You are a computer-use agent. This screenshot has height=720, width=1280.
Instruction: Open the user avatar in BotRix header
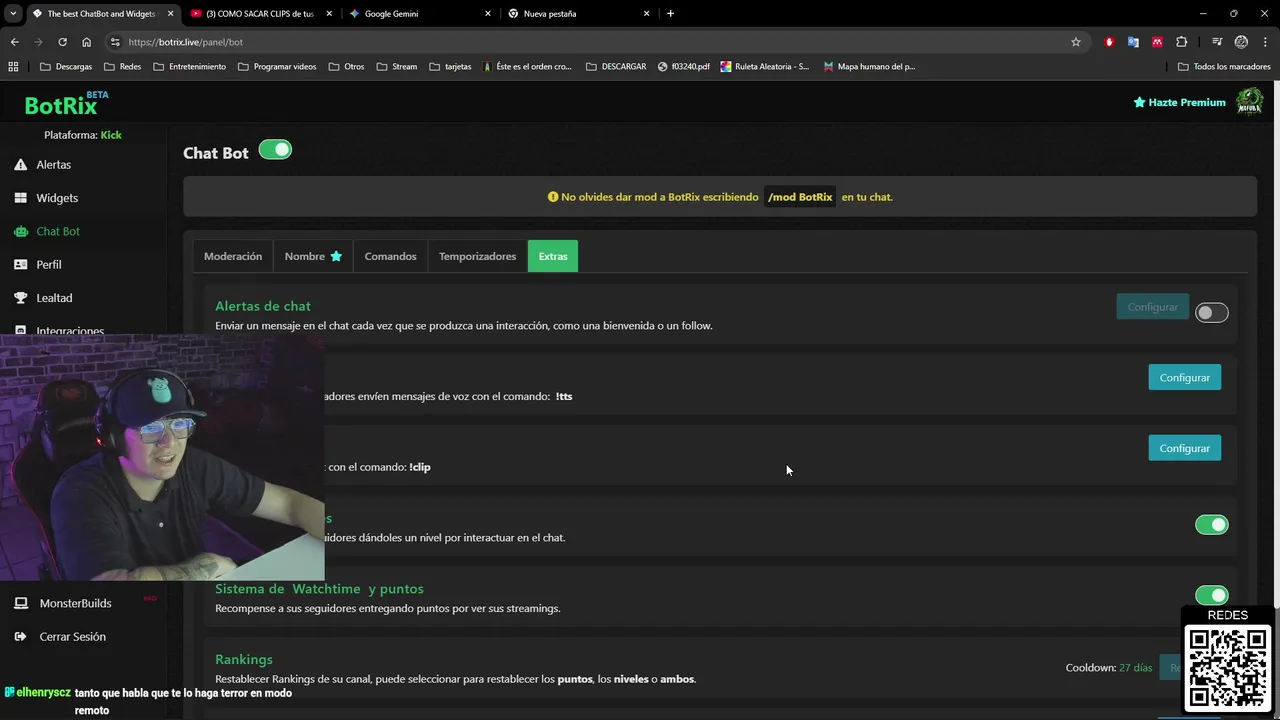[x=1249, y=102]
